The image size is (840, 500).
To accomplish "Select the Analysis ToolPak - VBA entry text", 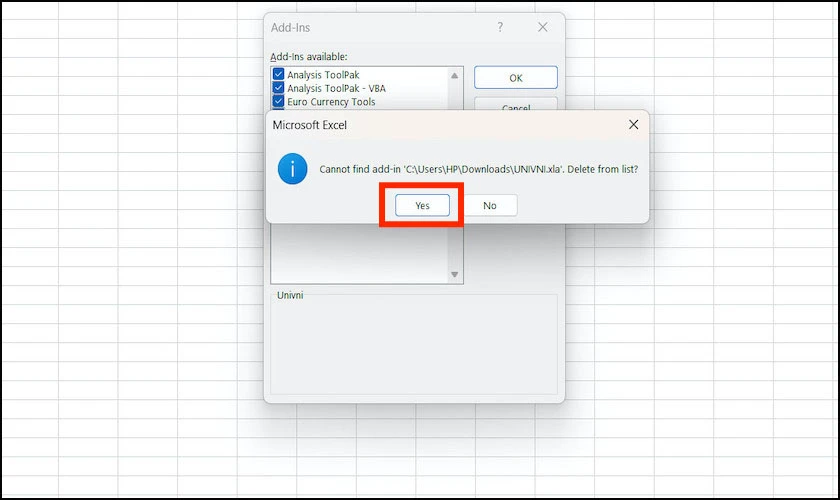I will click(336, 88).
